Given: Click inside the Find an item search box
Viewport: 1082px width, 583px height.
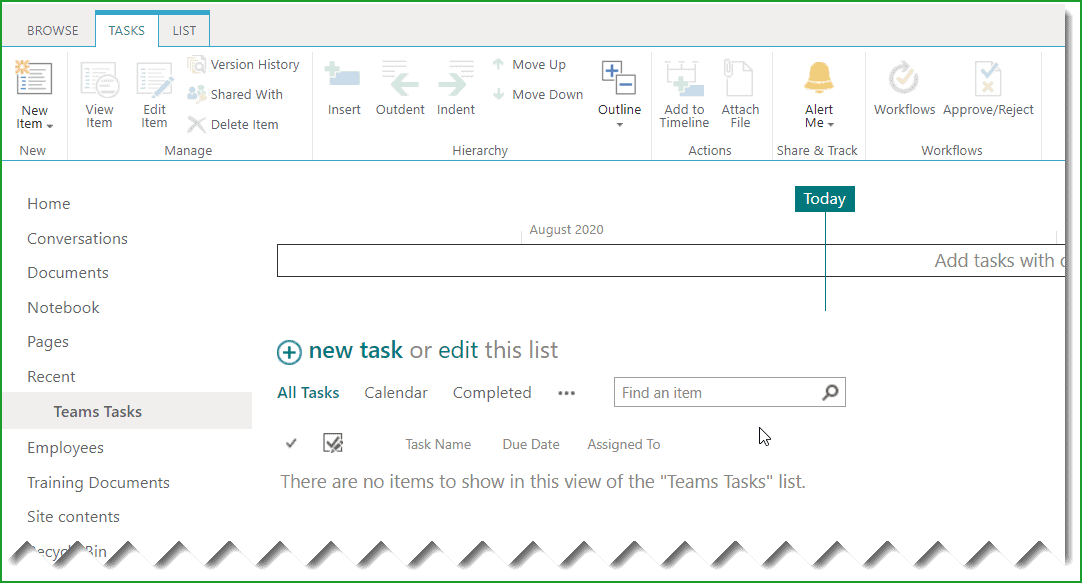Looking at the screenshot, I should (x=715, y=392).
